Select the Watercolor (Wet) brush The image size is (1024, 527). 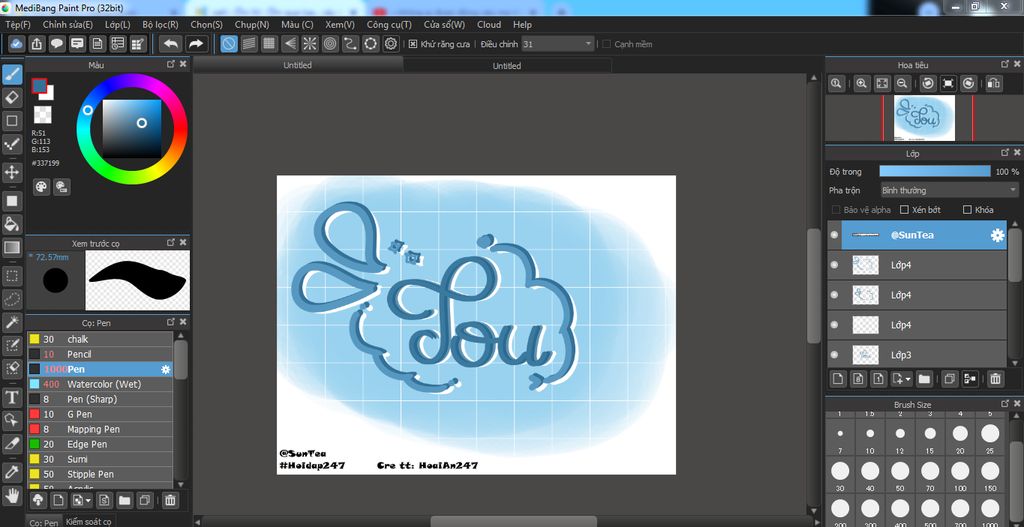coord(100,384)
